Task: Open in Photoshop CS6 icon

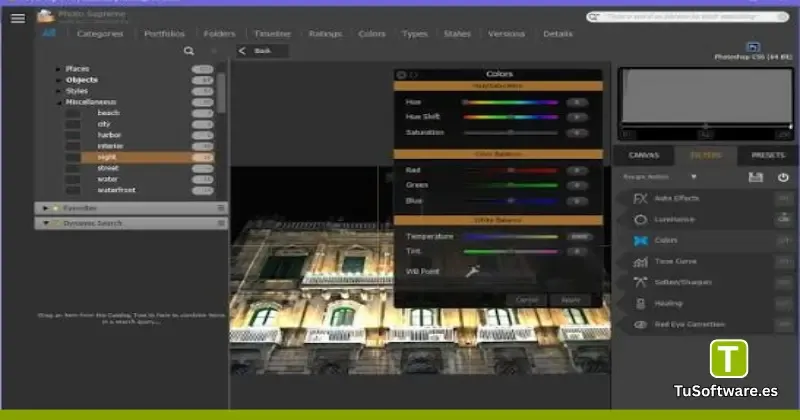Action: click(x=753, y=47)
